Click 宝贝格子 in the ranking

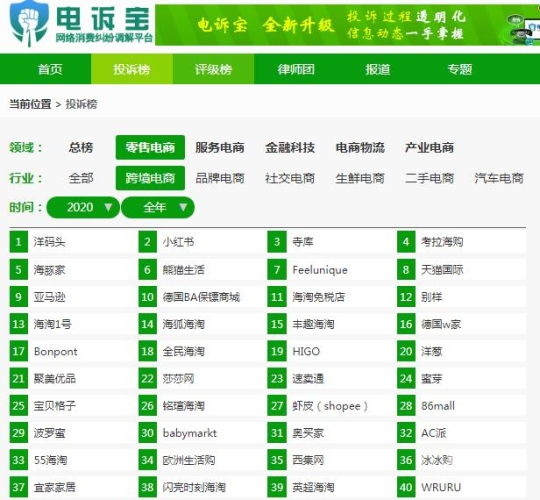tap(54, 406)
